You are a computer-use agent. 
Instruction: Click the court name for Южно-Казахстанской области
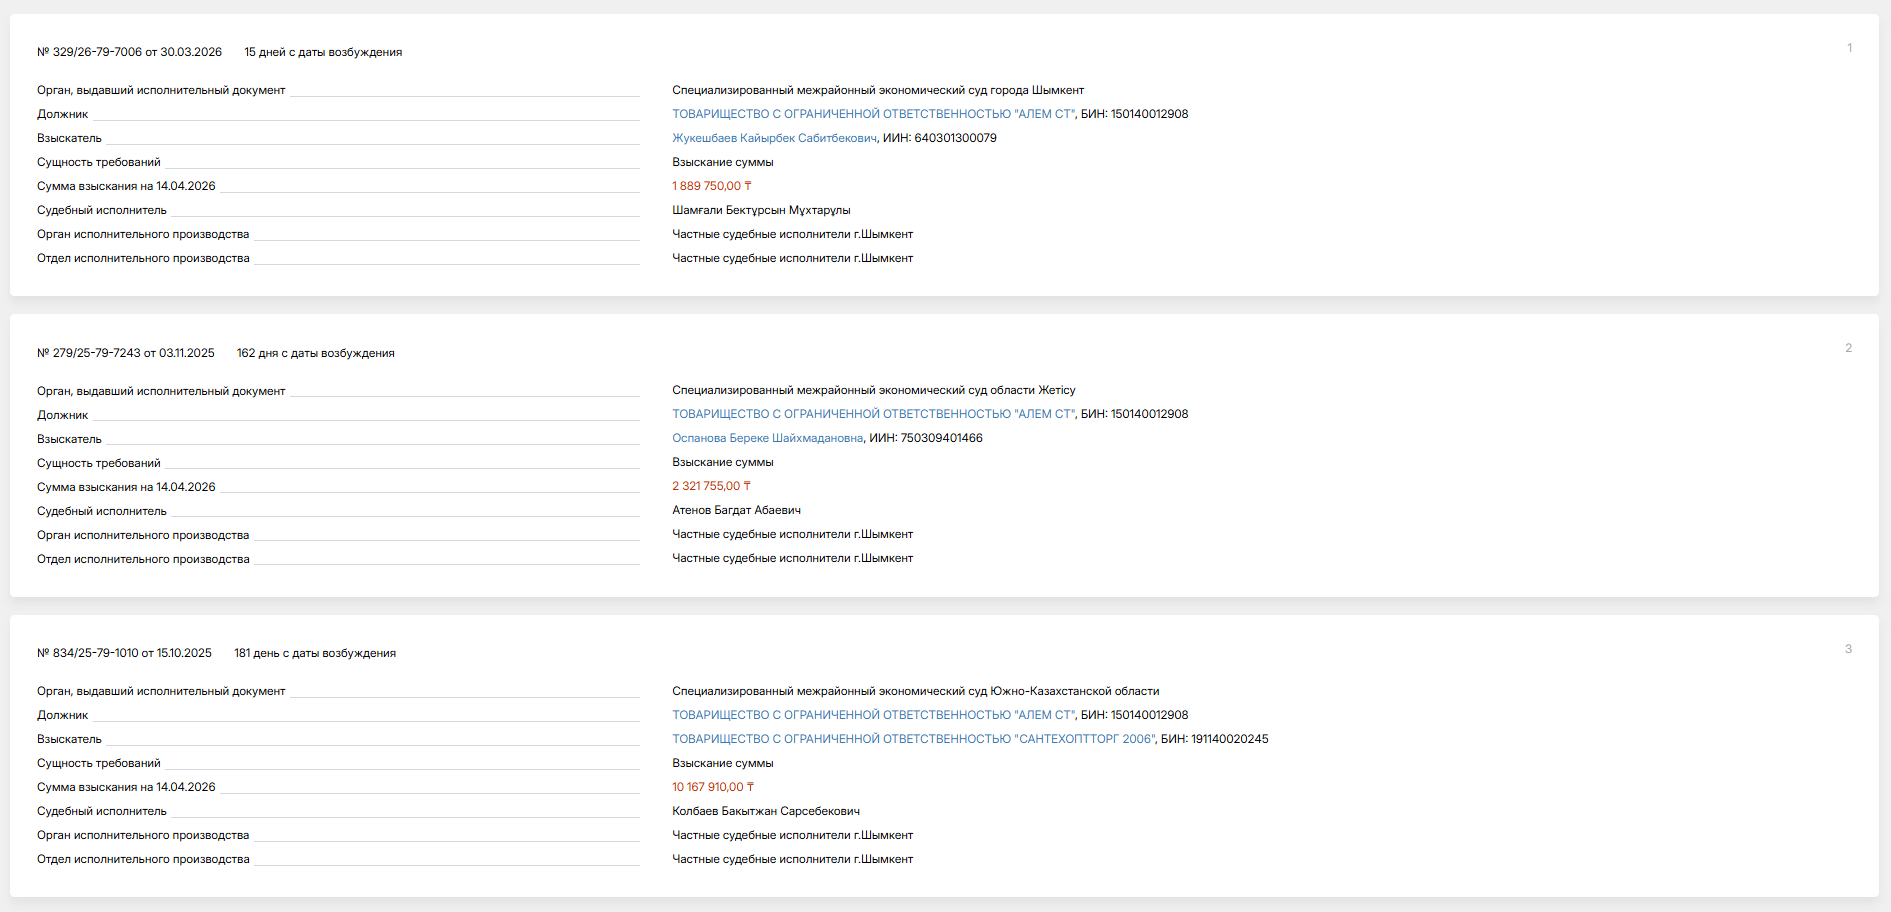[915, 691]
